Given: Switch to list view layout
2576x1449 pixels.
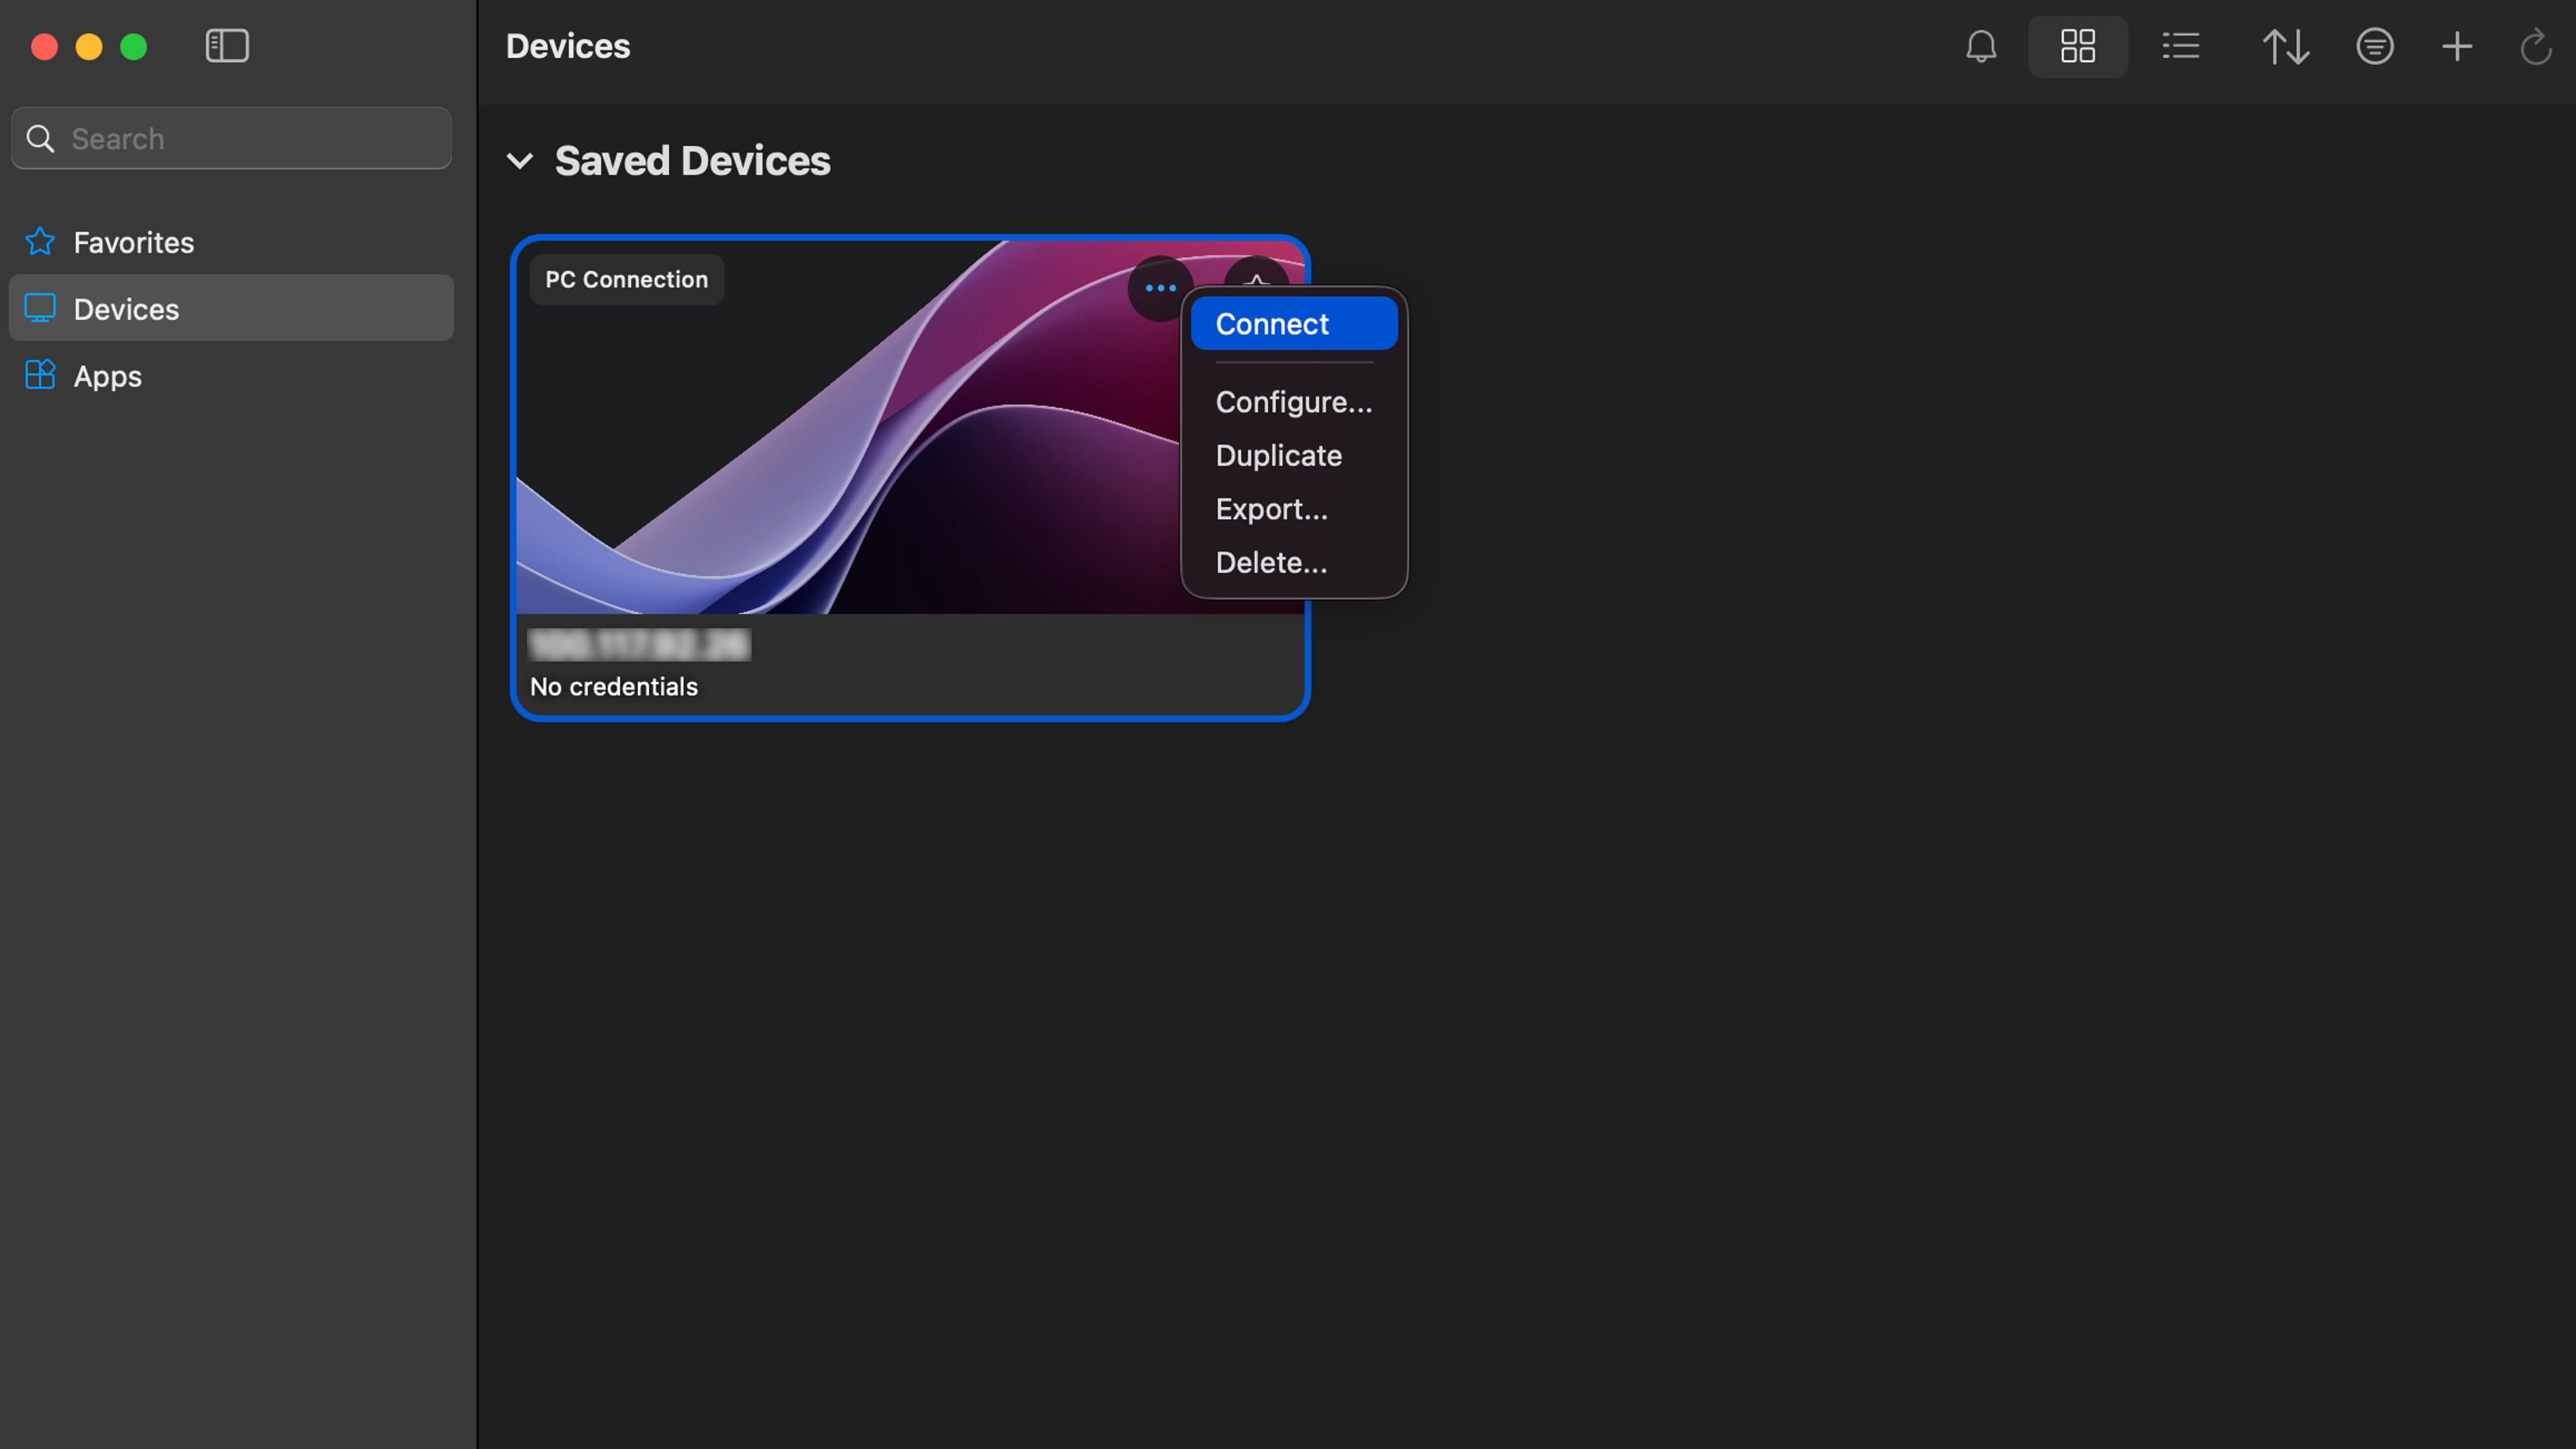Looking at the screenshot, I should coord(2181,46).
